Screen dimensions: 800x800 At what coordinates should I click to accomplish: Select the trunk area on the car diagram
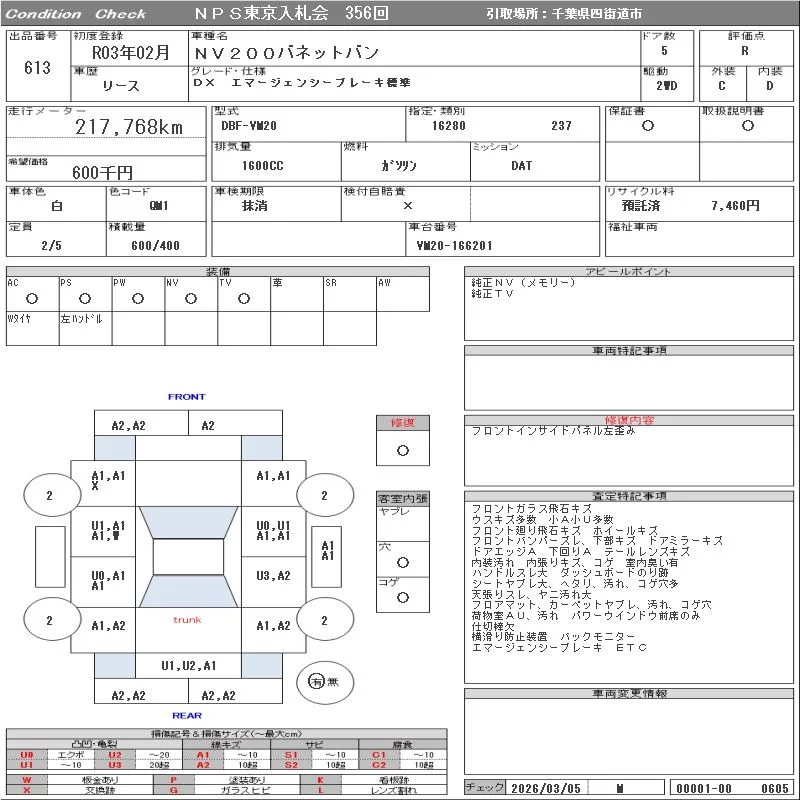tap(187, 620)
